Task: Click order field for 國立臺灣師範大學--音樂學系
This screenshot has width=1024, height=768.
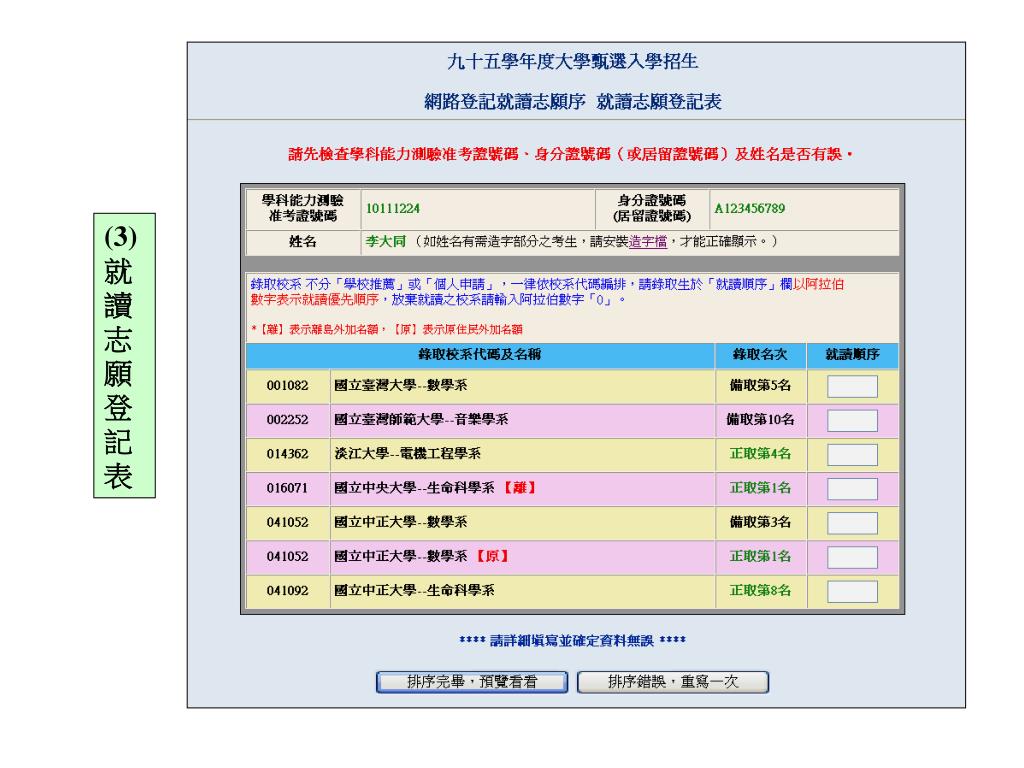Action: click(x=852, y=420)
